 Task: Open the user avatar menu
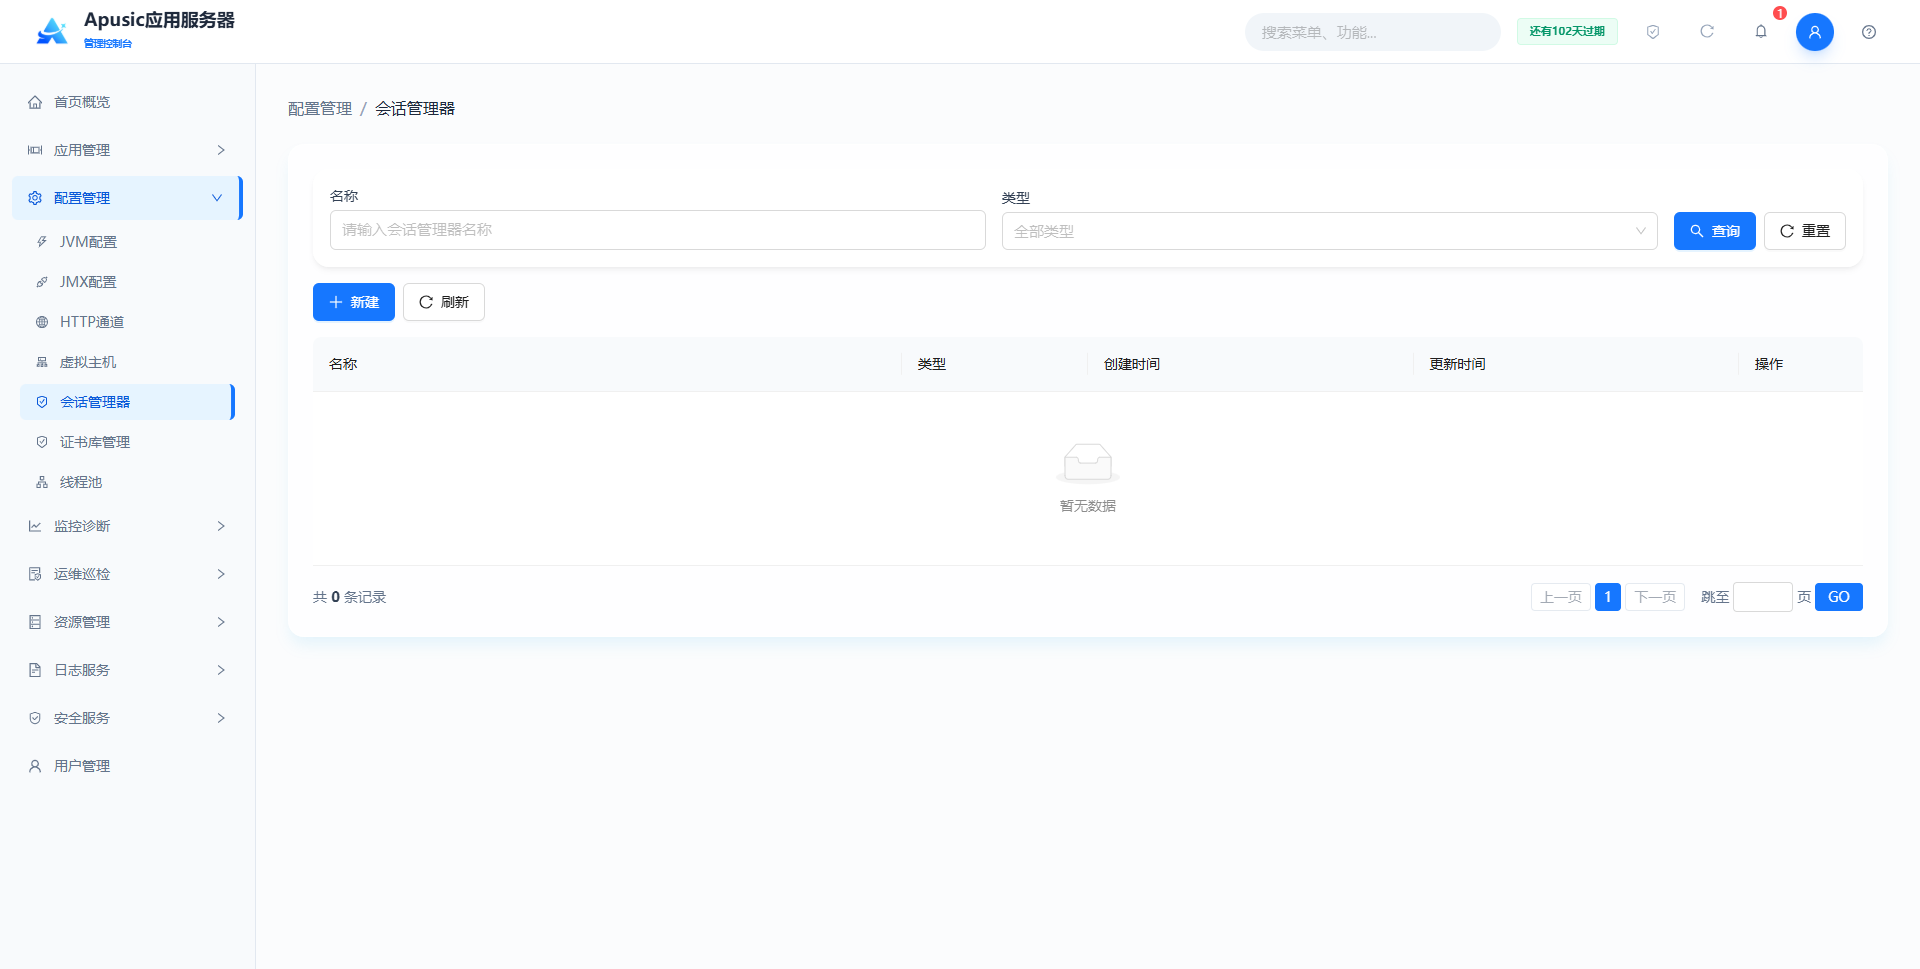click(x=1815, y=32)
